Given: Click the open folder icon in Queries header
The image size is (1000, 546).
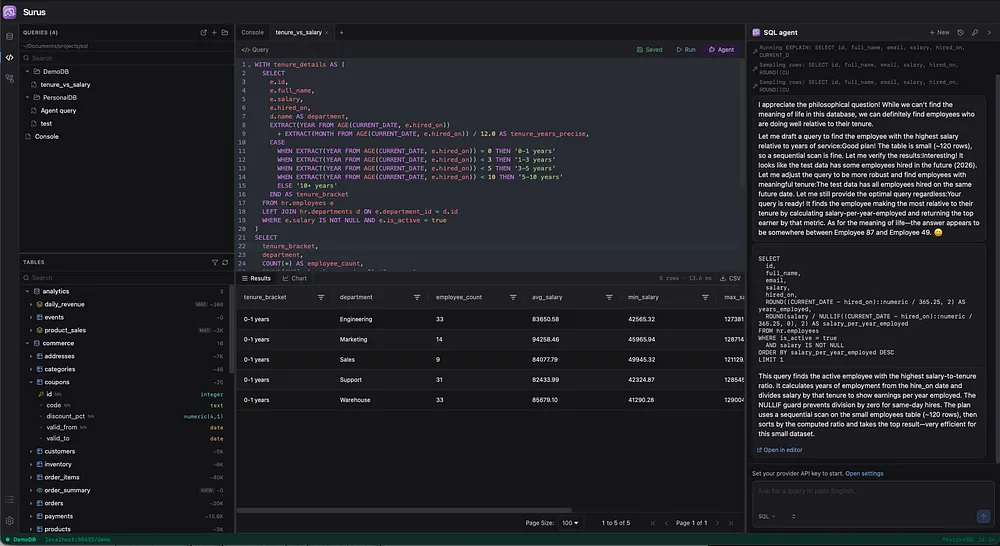Looking at the screenshot, I should coord(224,33).
